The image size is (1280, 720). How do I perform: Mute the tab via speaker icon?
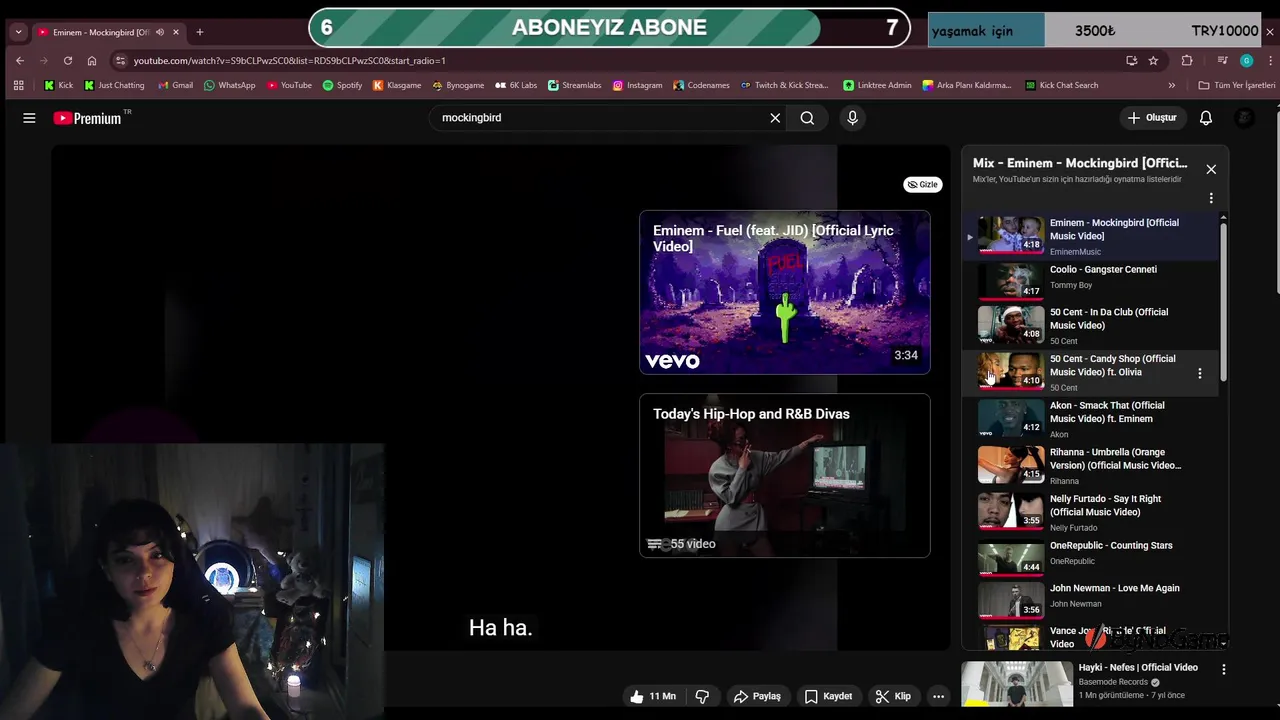point(159,32)
